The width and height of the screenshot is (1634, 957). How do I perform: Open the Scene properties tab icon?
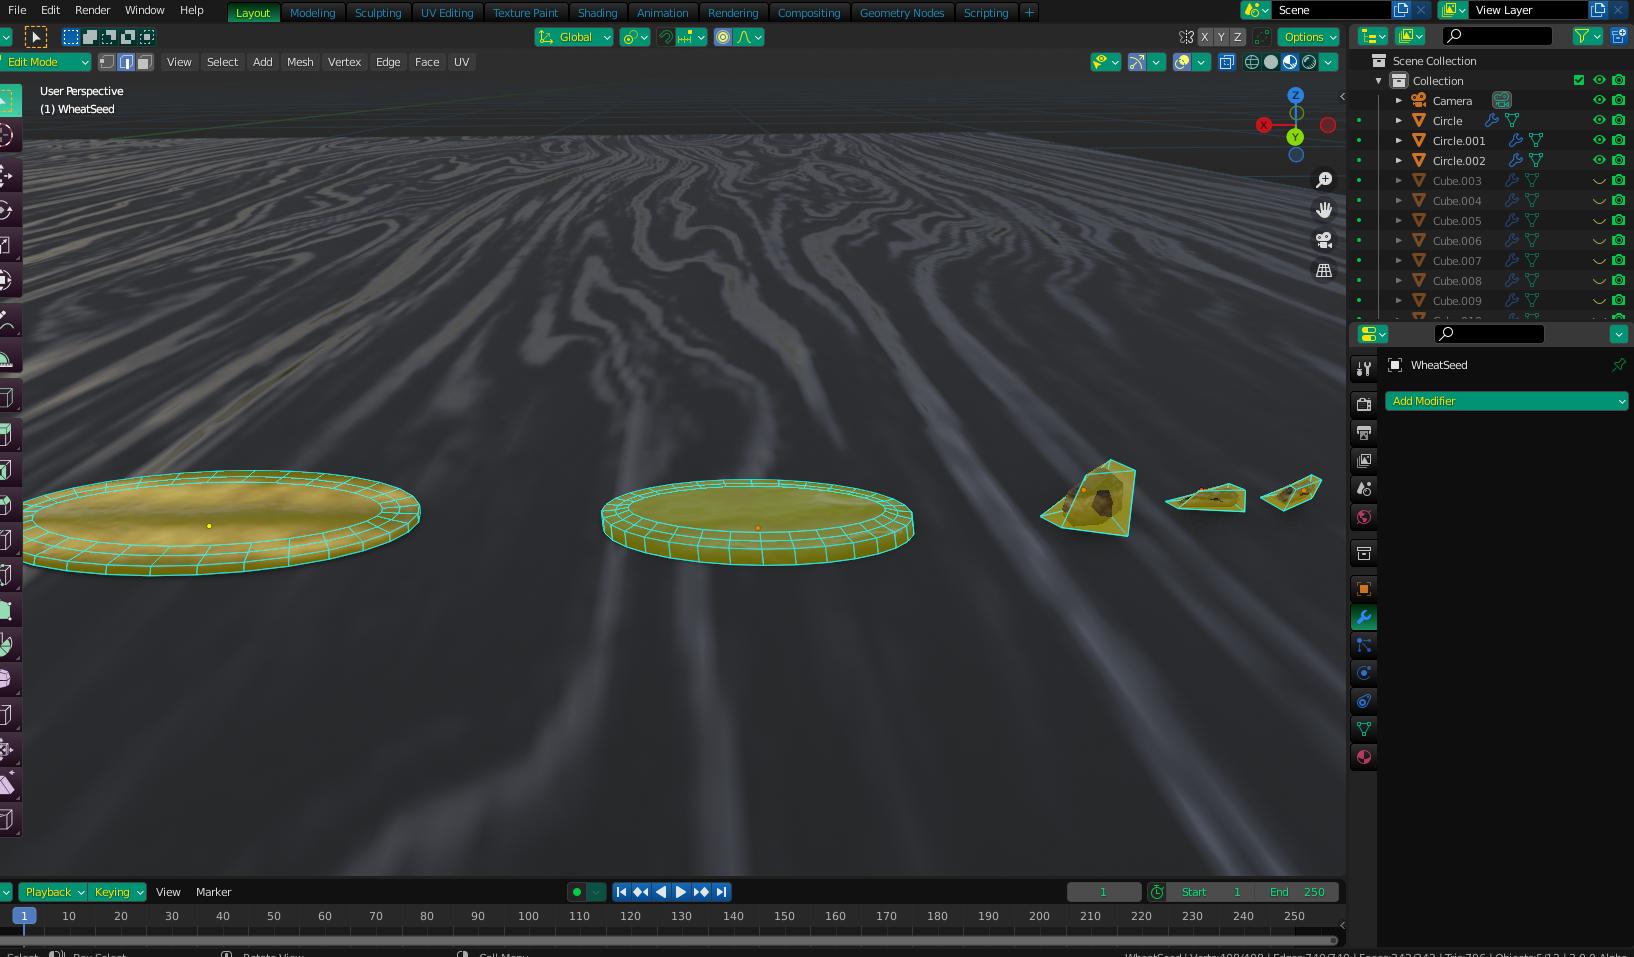click(x=1363, y=488)
